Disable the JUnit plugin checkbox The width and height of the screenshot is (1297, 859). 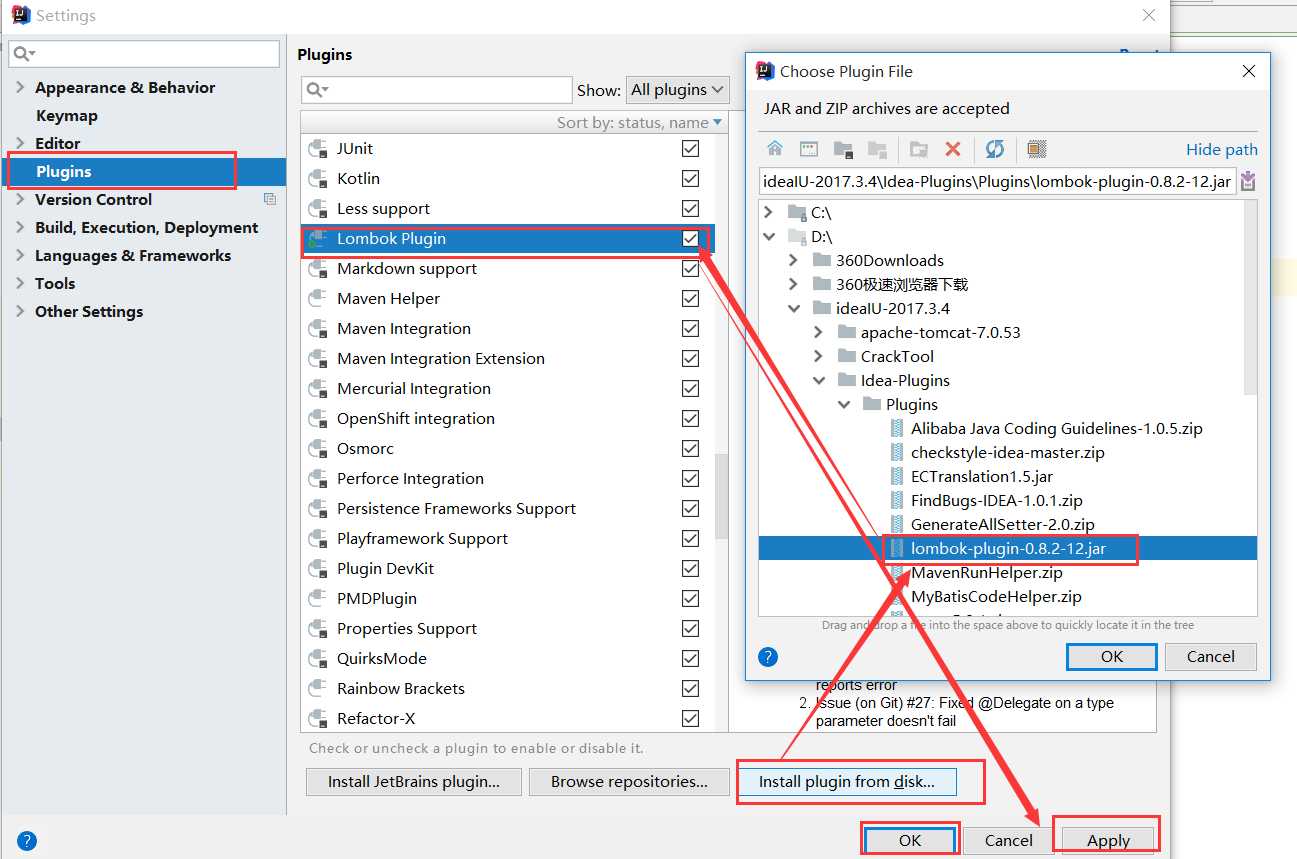click(690, 148)
